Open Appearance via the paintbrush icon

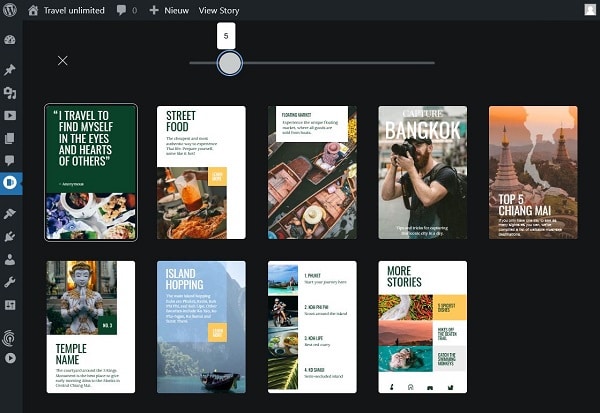[x=10, y=214]
